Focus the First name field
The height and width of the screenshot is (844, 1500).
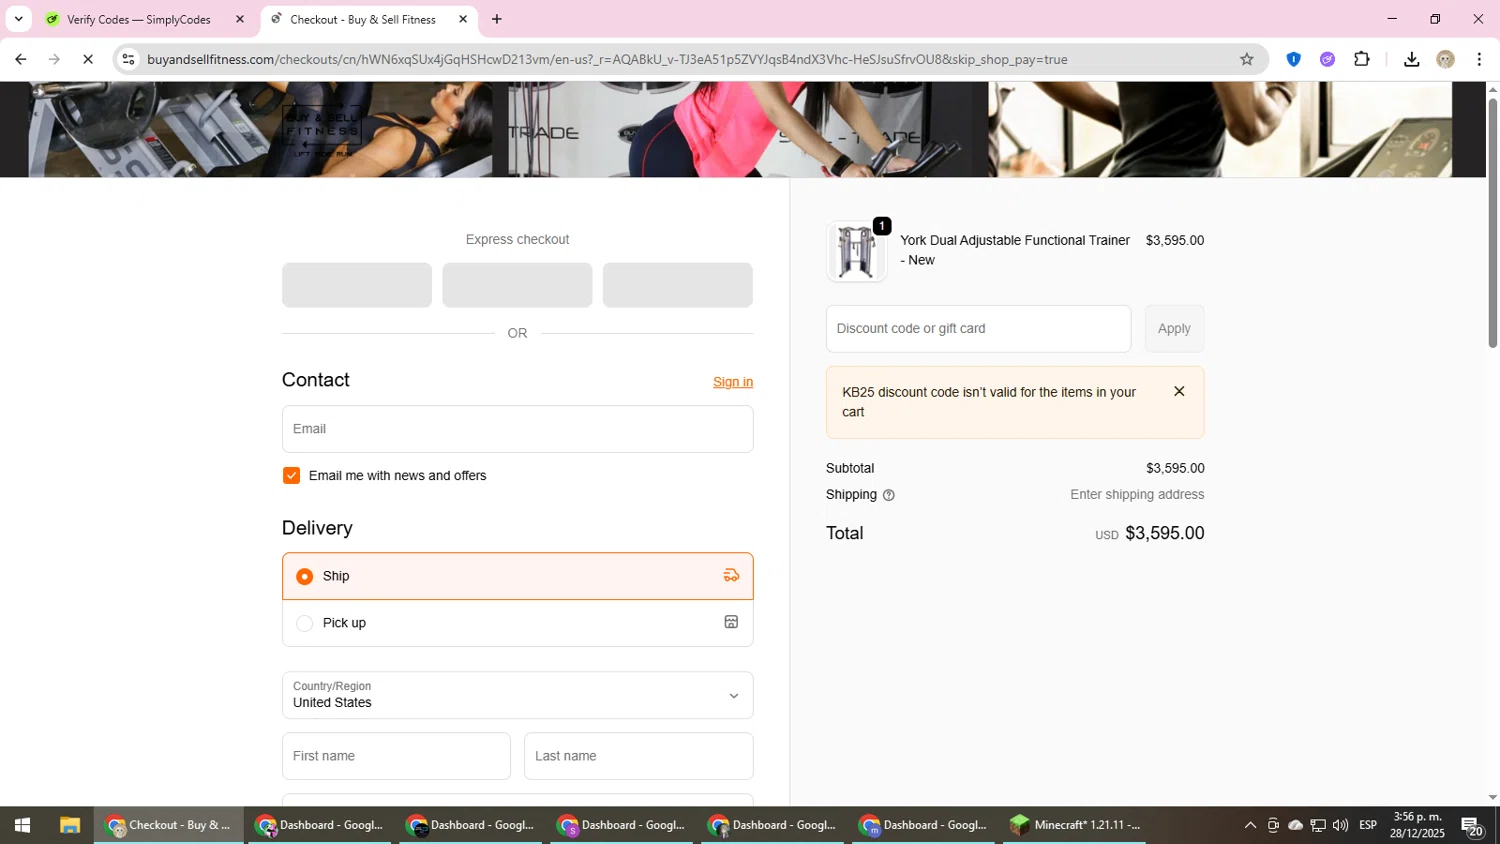(396, 756)
